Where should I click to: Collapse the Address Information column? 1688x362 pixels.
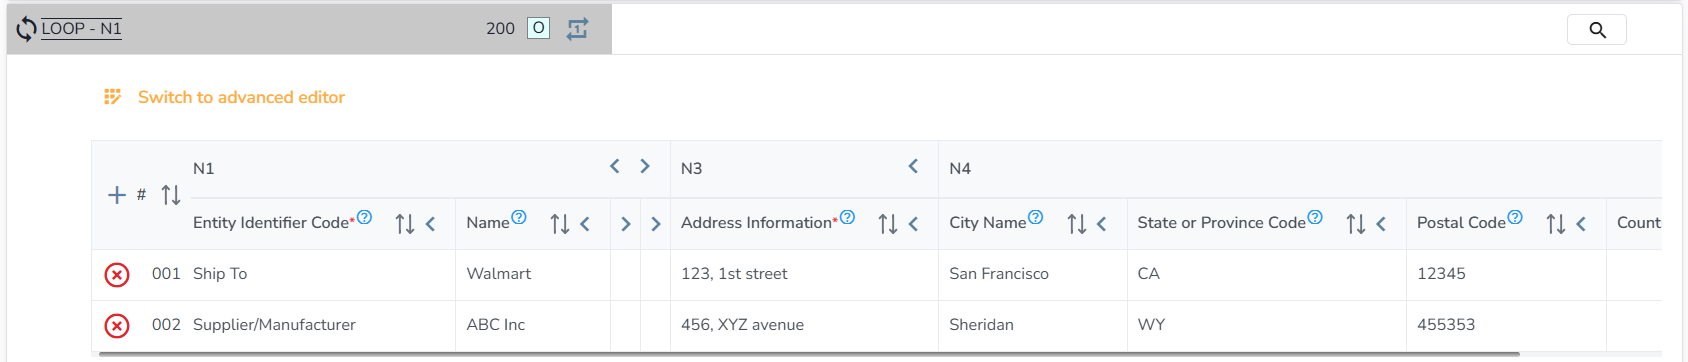tap(913, 224)
